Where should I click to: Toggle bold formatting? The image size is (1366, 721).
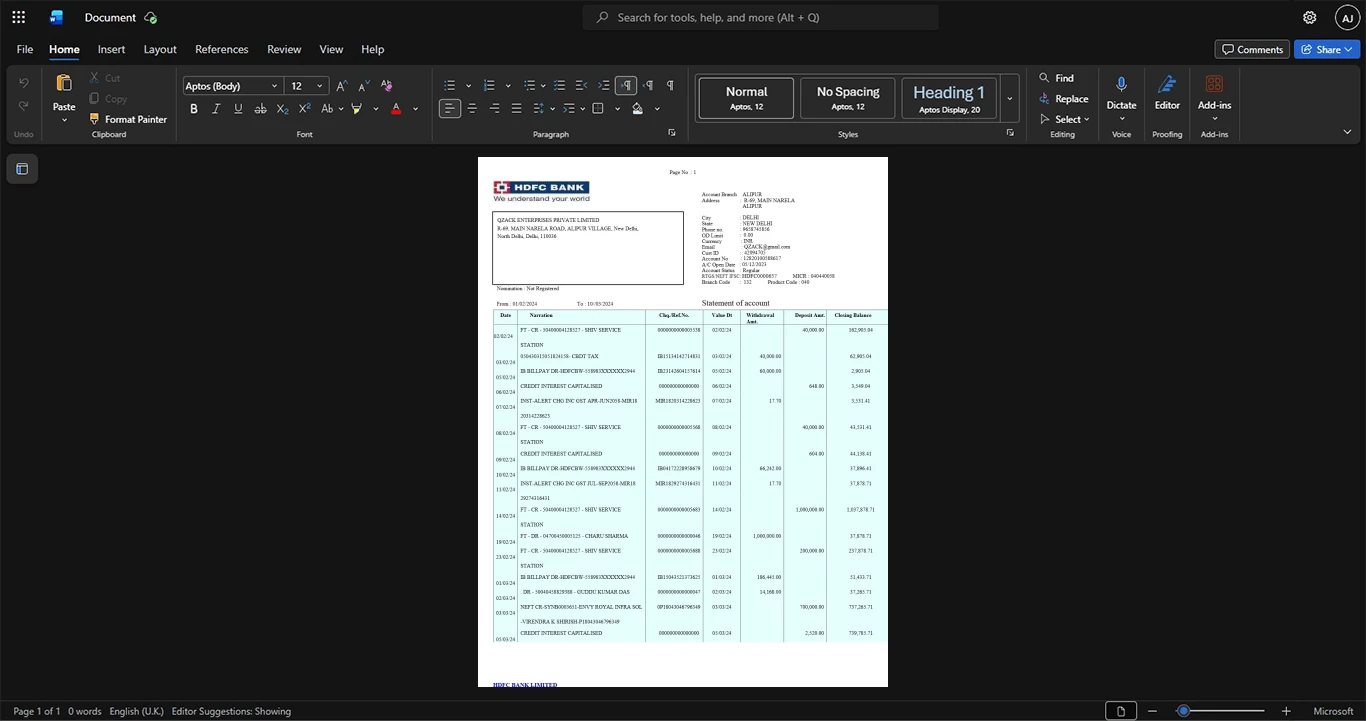194,108
